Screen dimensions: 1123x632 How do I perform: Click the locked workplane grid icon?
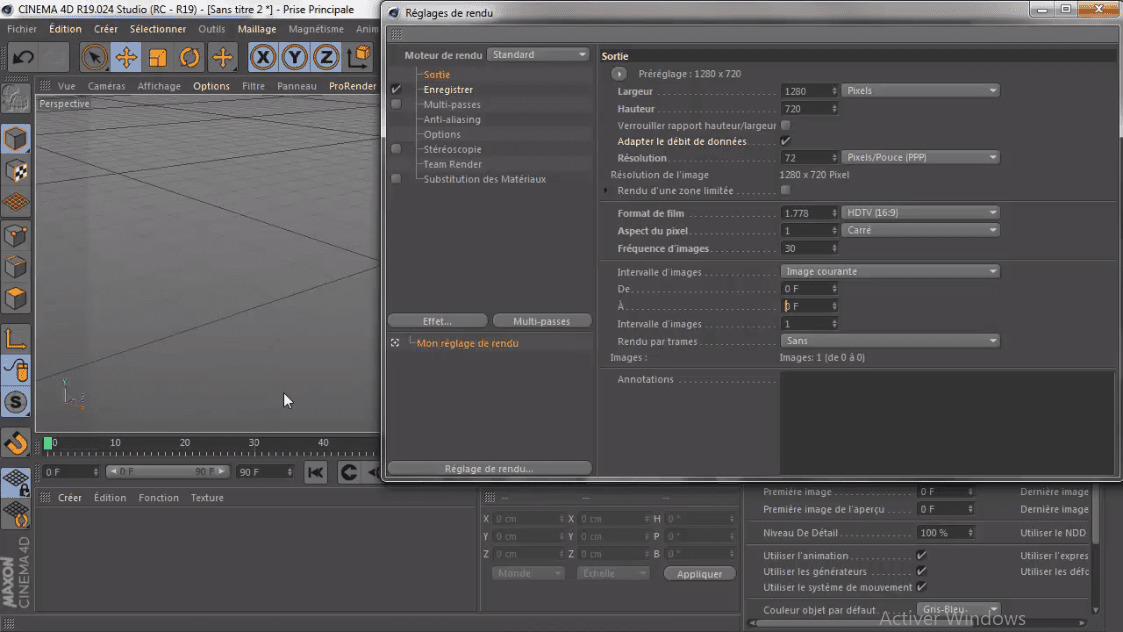(x=16, y=482)
